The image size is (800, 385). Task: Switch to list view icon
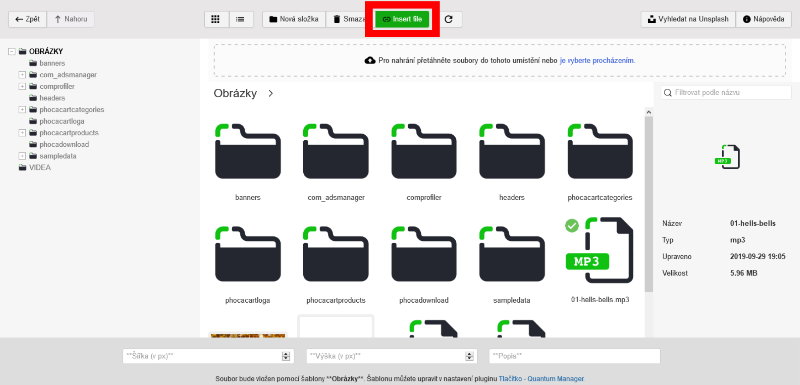(x=240, y=19)
